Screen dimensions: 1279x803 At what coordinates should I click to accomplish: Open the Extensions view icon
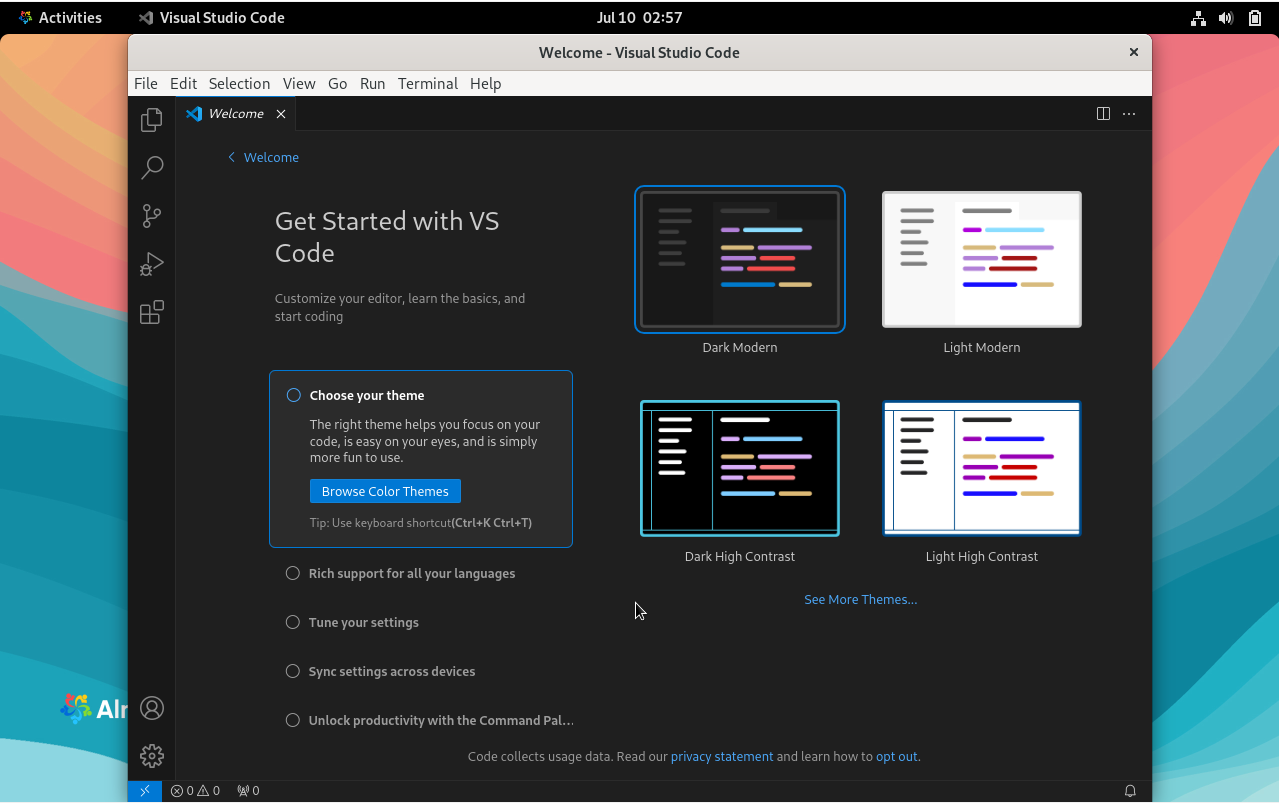tap(151, 312)
